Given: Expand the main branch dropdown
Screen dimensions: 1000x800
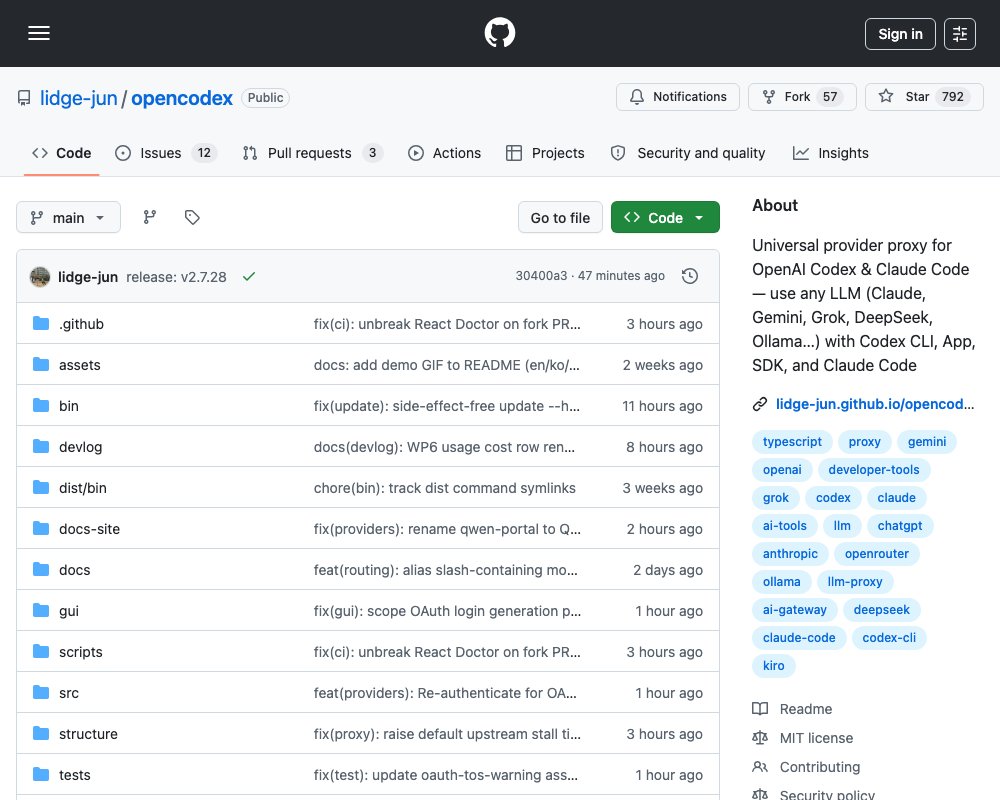Looking at the screenshot, I should click(68, 218).
